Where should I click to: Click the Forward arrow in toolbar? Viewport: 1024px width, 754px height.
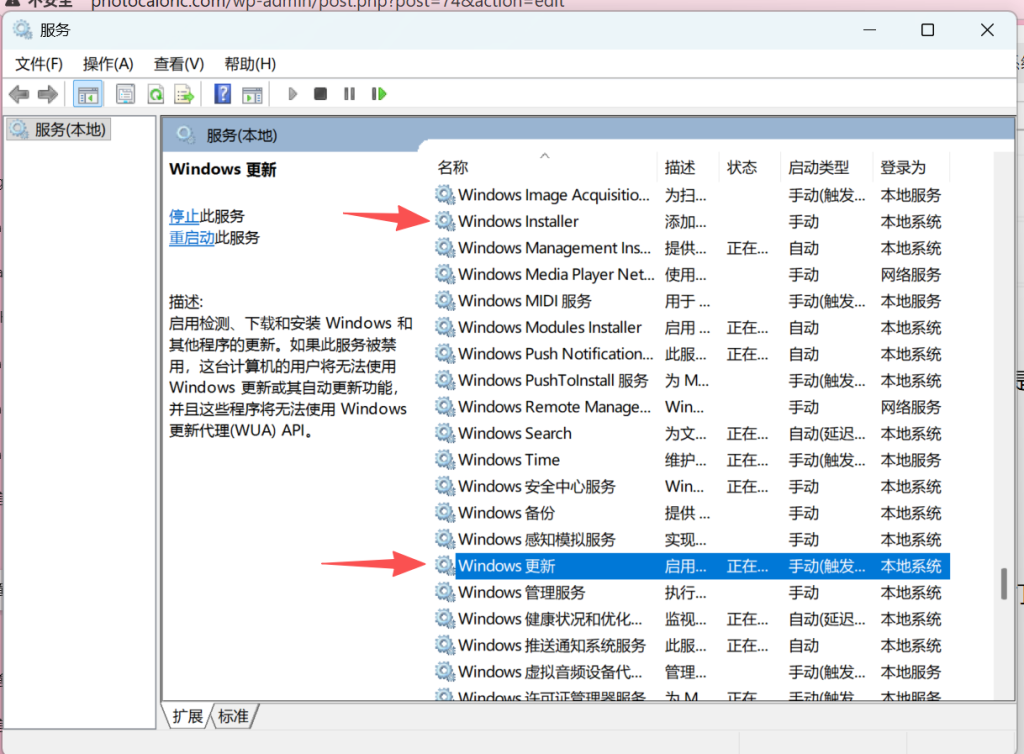(x=47, y=94)
